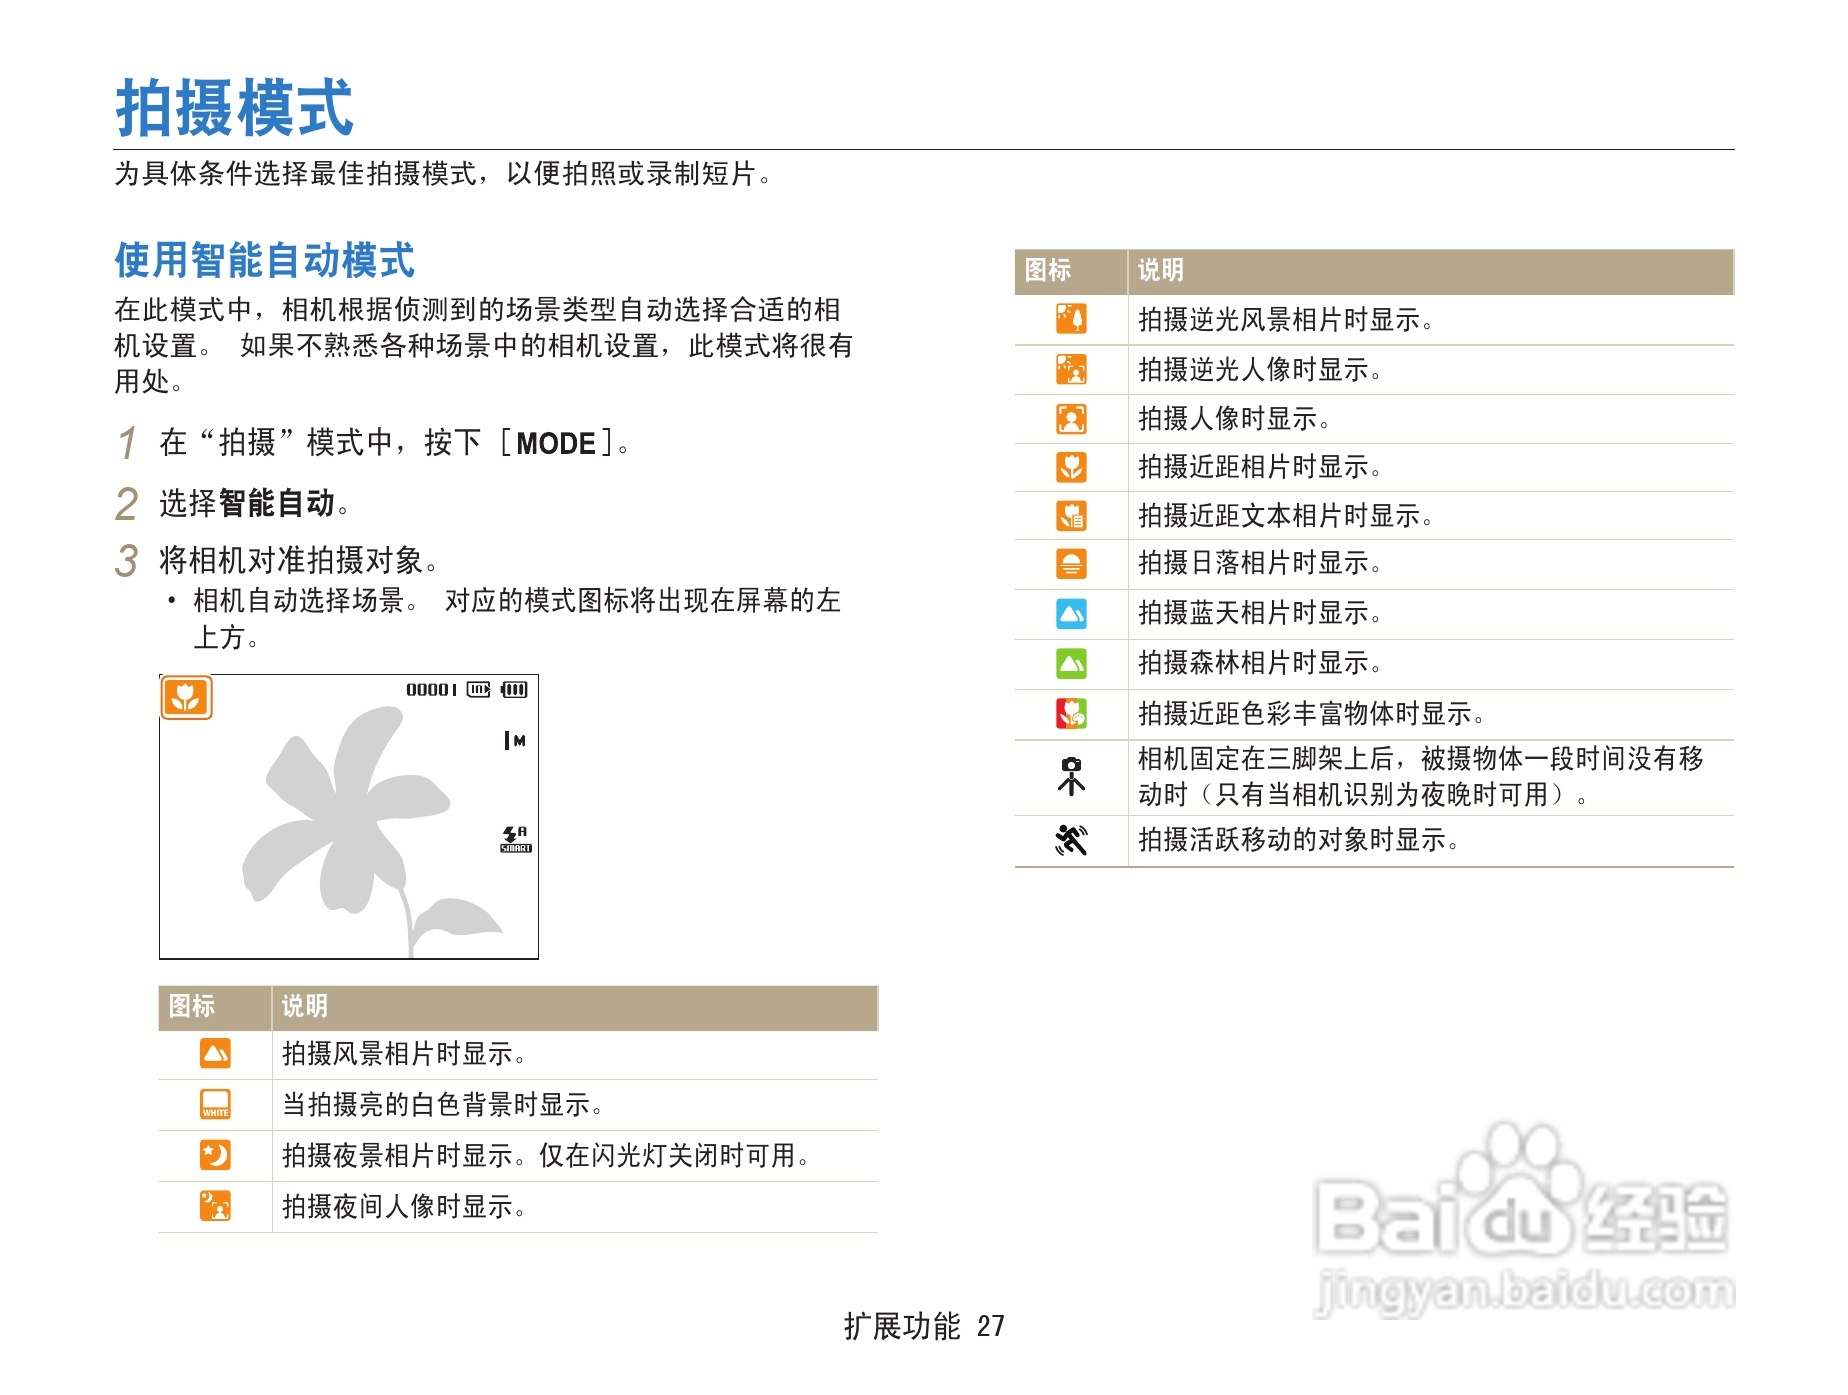The height and width of the screenshot is (1395, 1848).
Task: Click the close-up macro tulip icon in table
Action: pos(1071,466)
